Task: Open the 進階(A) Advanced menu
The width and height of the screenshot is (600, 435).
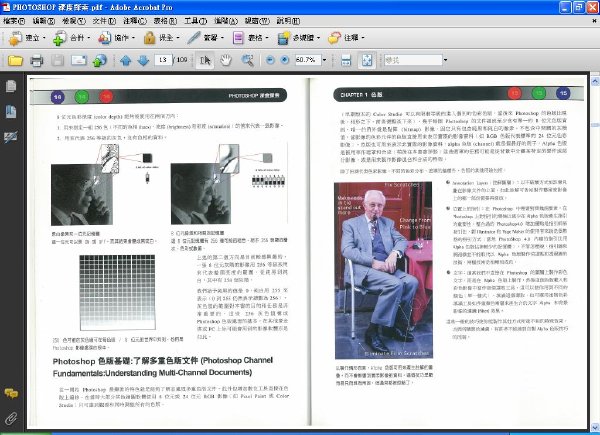Action: [226, 21]
